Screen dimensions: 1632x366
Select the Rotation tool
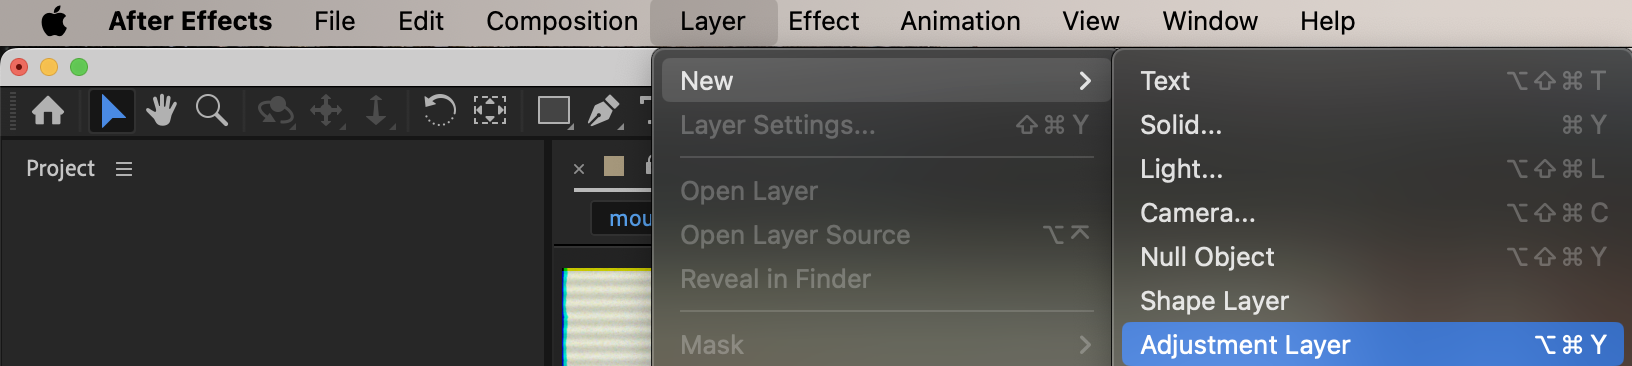[439, 110]
